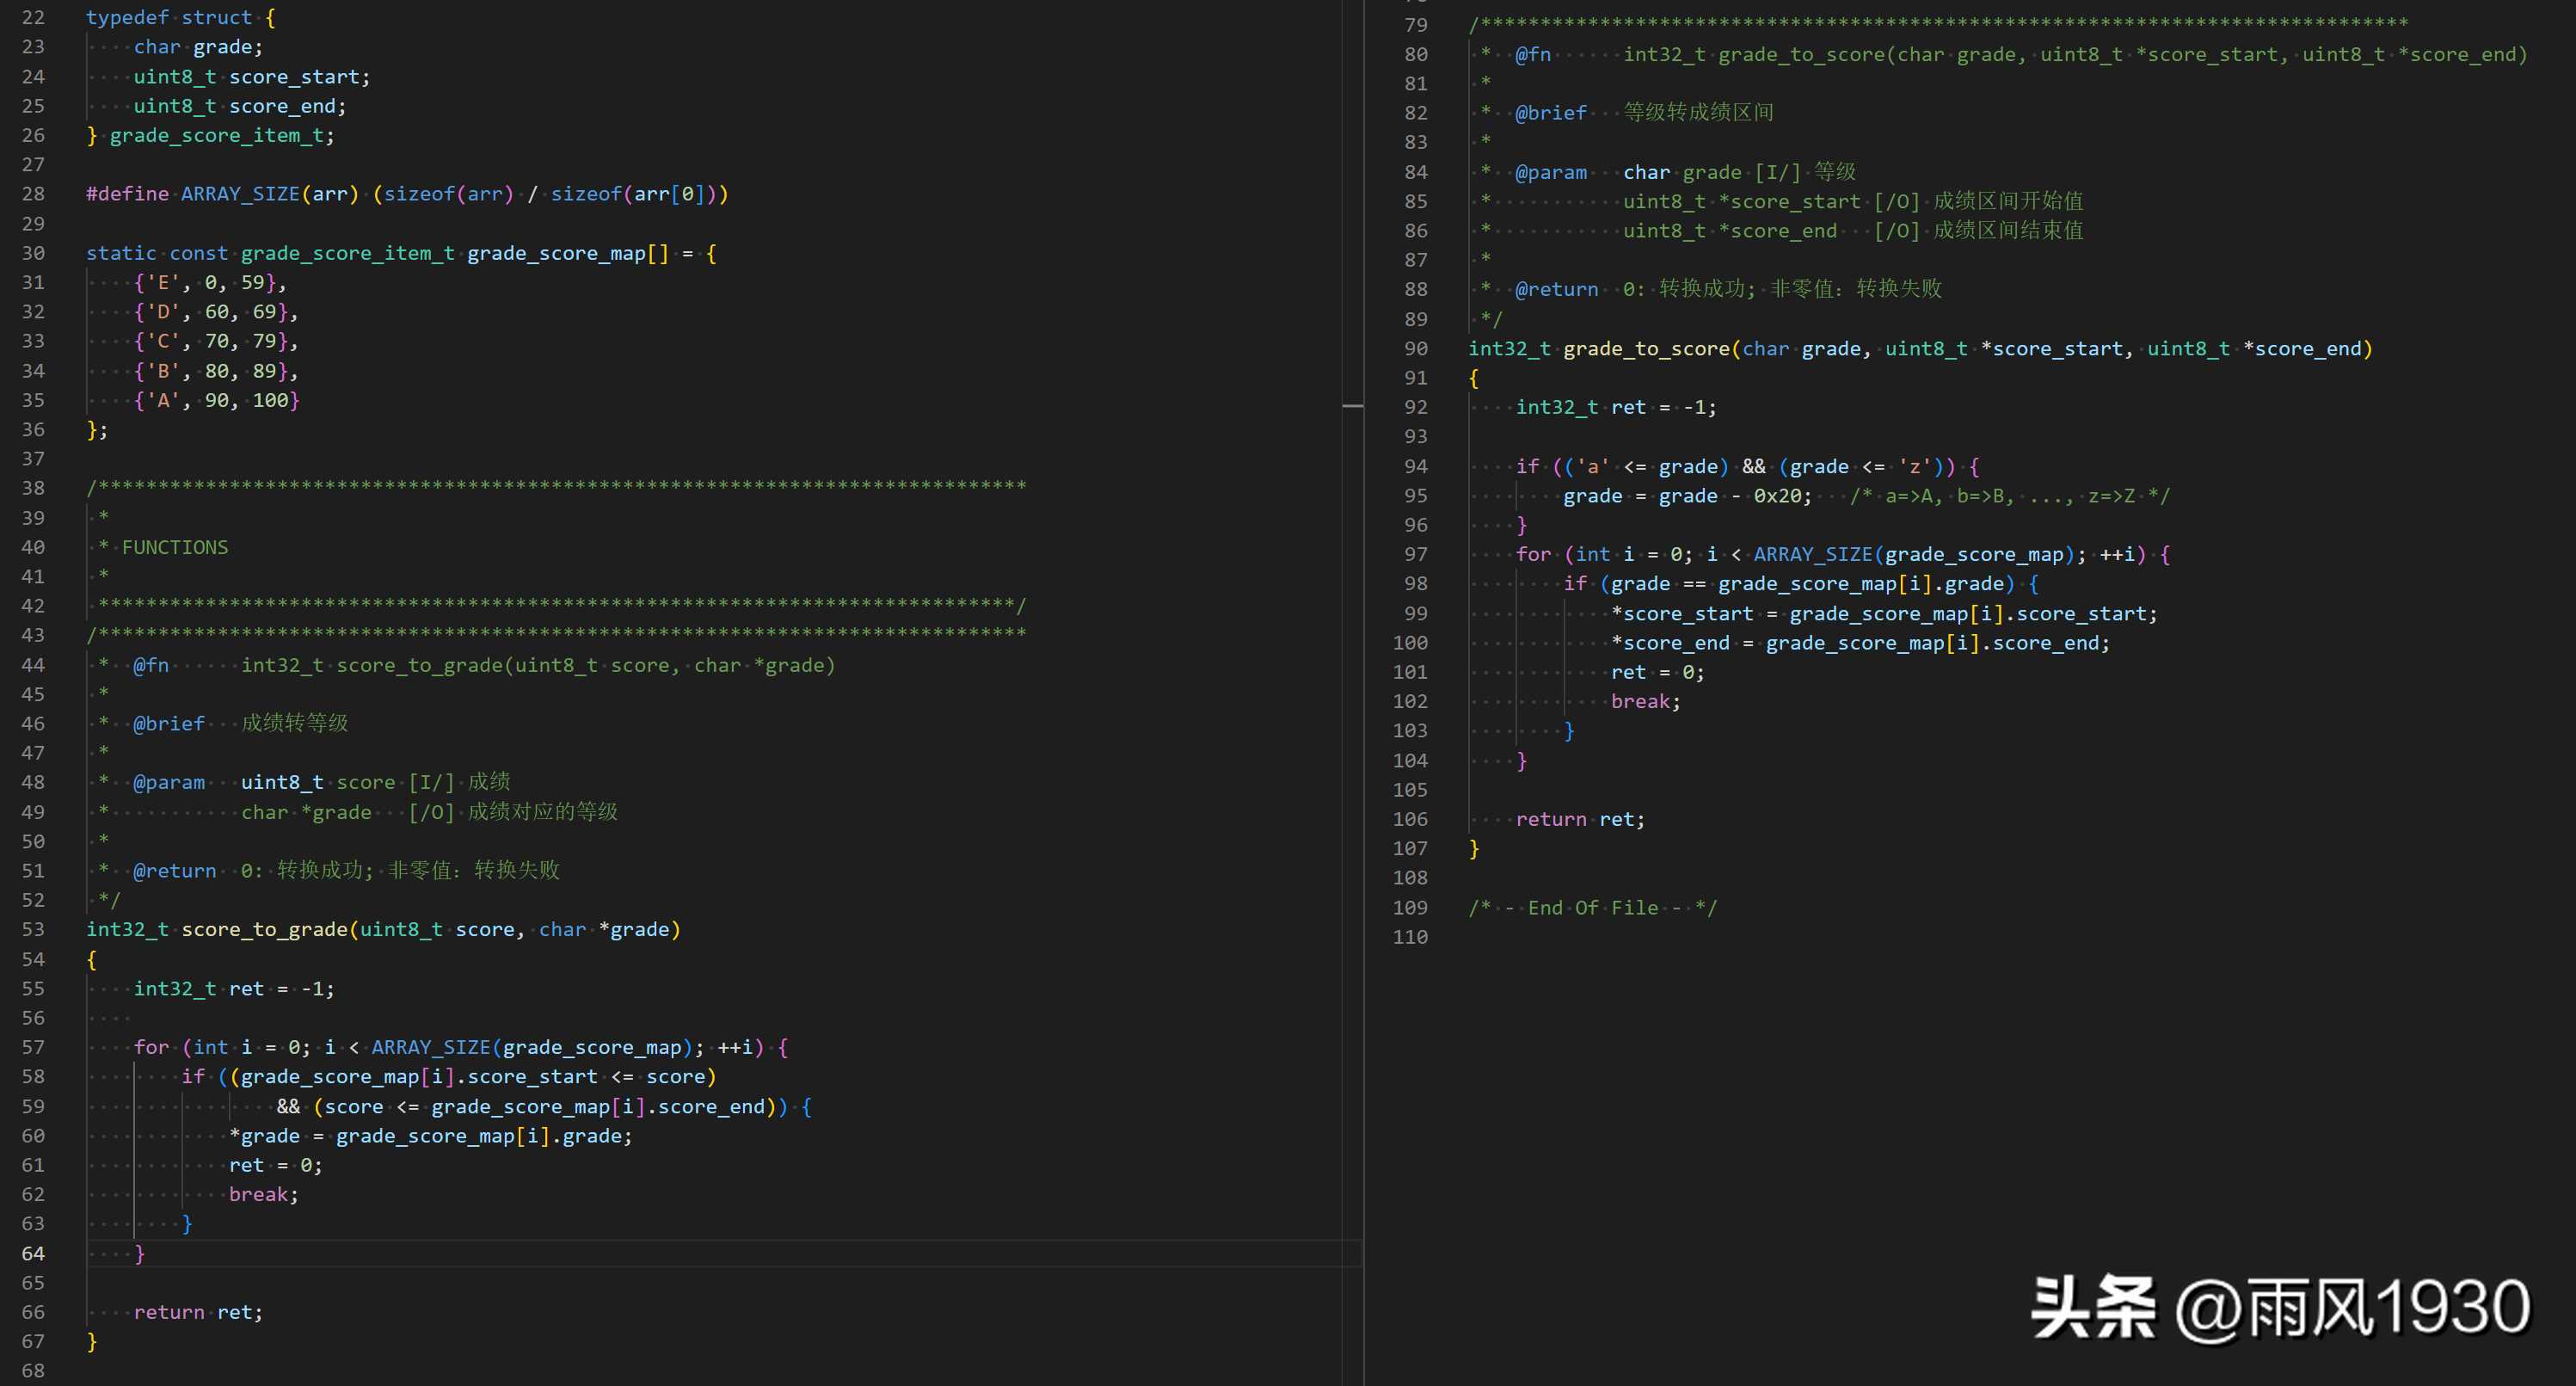Click grade_to_score function definition on line 90
This screenshot has width=2576, height=1386.
(1920, 349)
